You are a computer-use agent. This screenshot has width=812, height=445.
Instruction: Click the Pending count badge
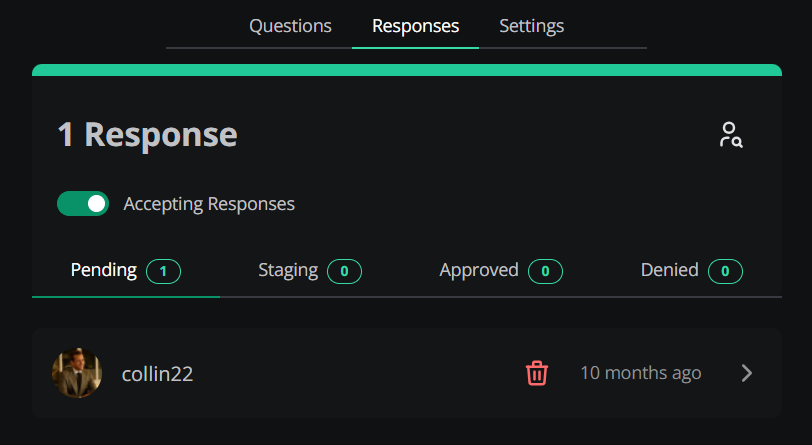pyautogui.click(x=163, y=271)
